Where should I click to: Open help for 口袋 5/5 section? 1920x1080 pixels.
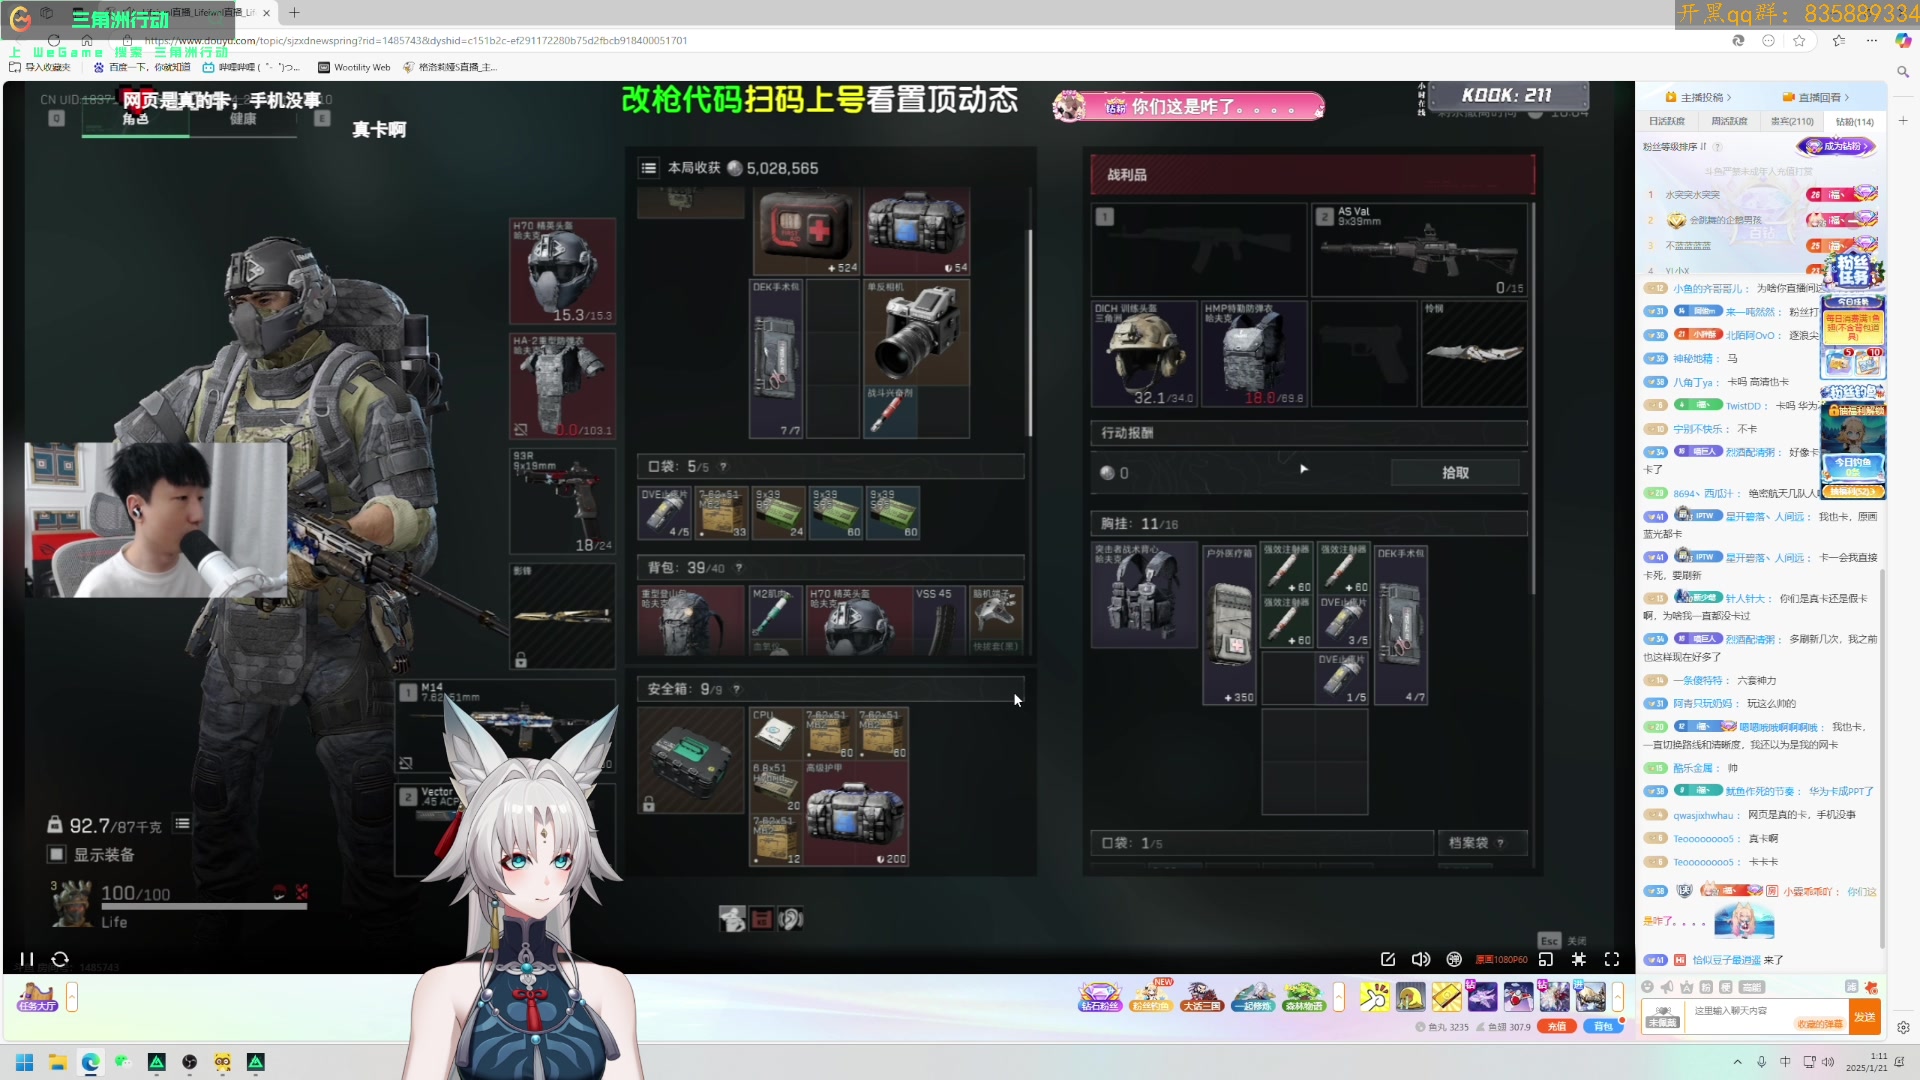723,466
